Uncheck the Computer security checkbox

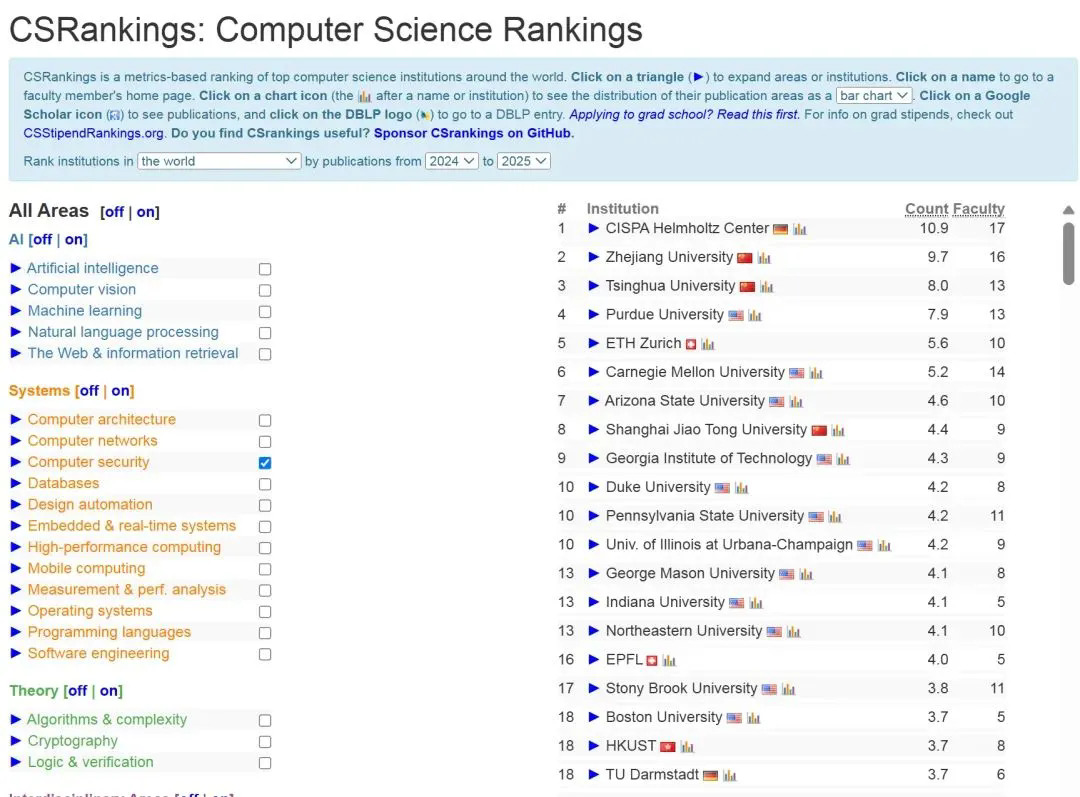[265, 463]
